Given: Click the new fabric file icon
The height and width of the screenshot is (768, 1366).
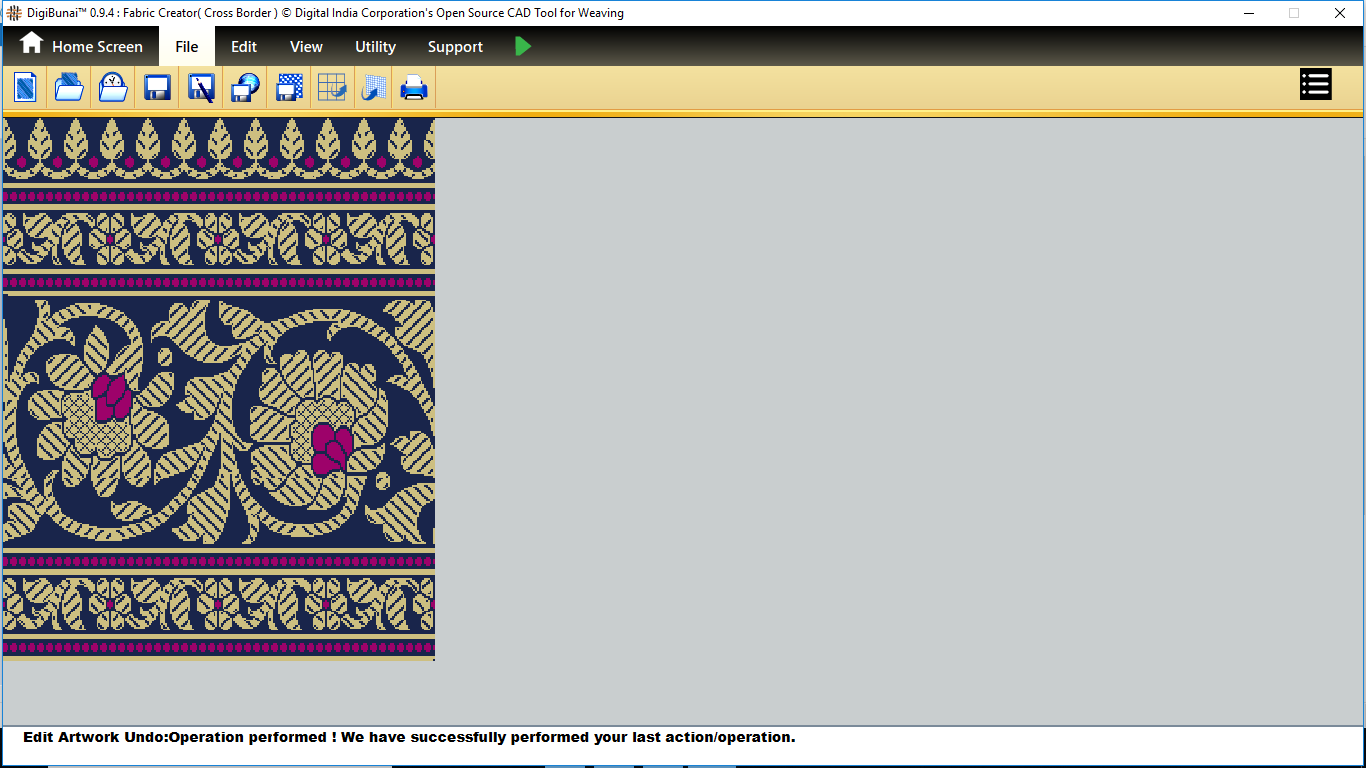Looking at the screenshot, I should pyautogui.click(x=25, y=88).
